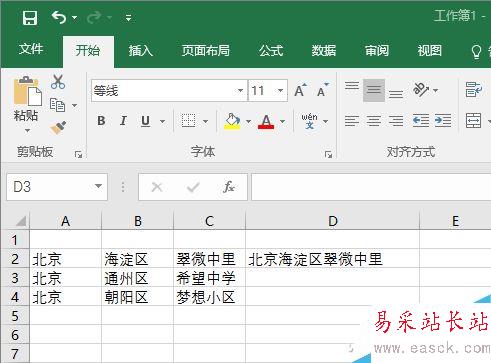Screen dimensions: 491x363
Task: Click the Merge and Center icon
Action: [x=474, y=120]
